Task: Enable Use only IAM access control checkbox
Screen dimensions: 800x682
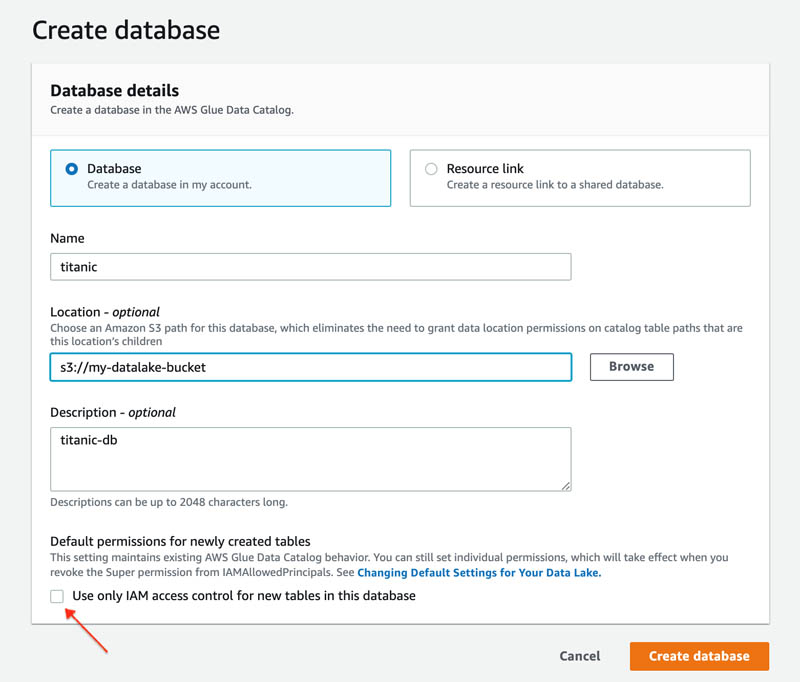Action: 57,596
